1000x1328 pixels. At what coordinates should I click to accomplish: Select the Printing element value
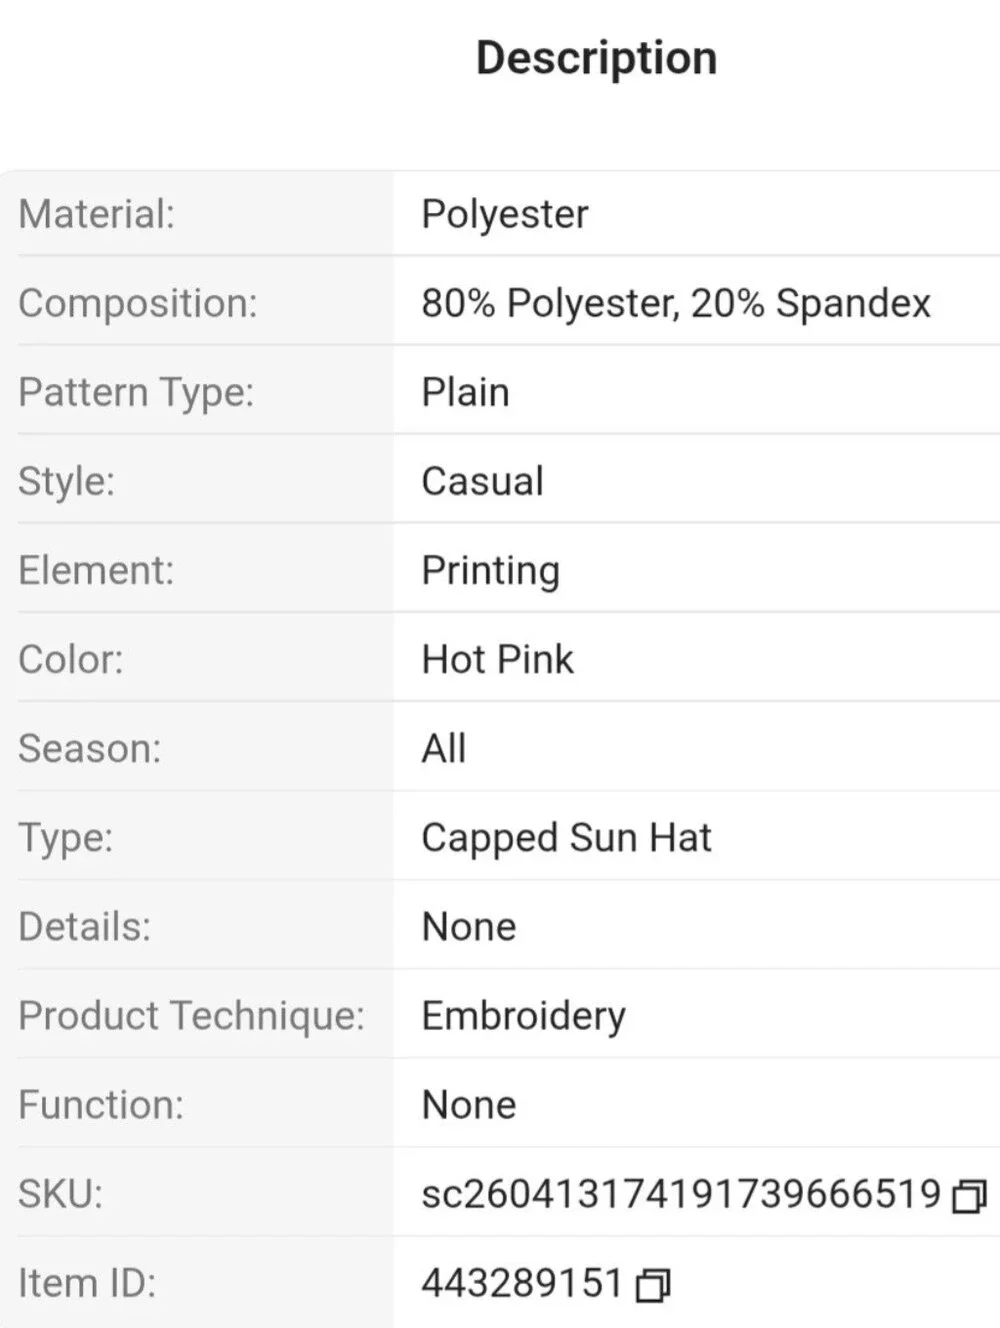pyautogui.click(x=490, y=571)
